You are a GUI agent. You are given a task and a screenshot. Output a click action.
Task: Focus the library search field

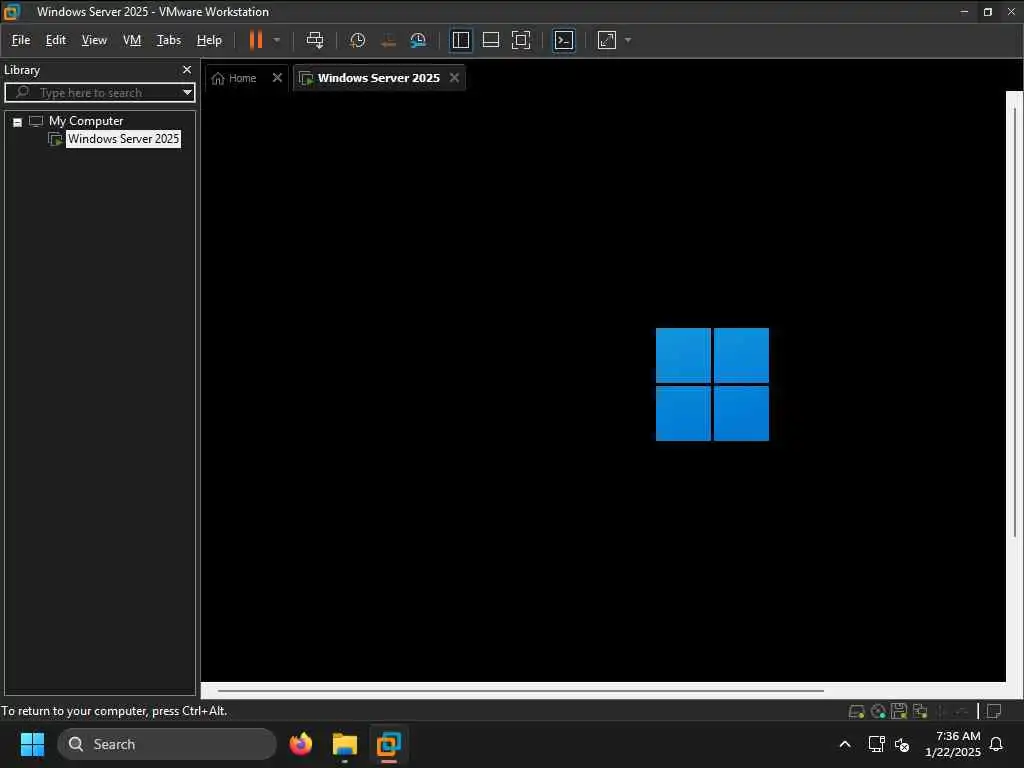click(98, 92)
